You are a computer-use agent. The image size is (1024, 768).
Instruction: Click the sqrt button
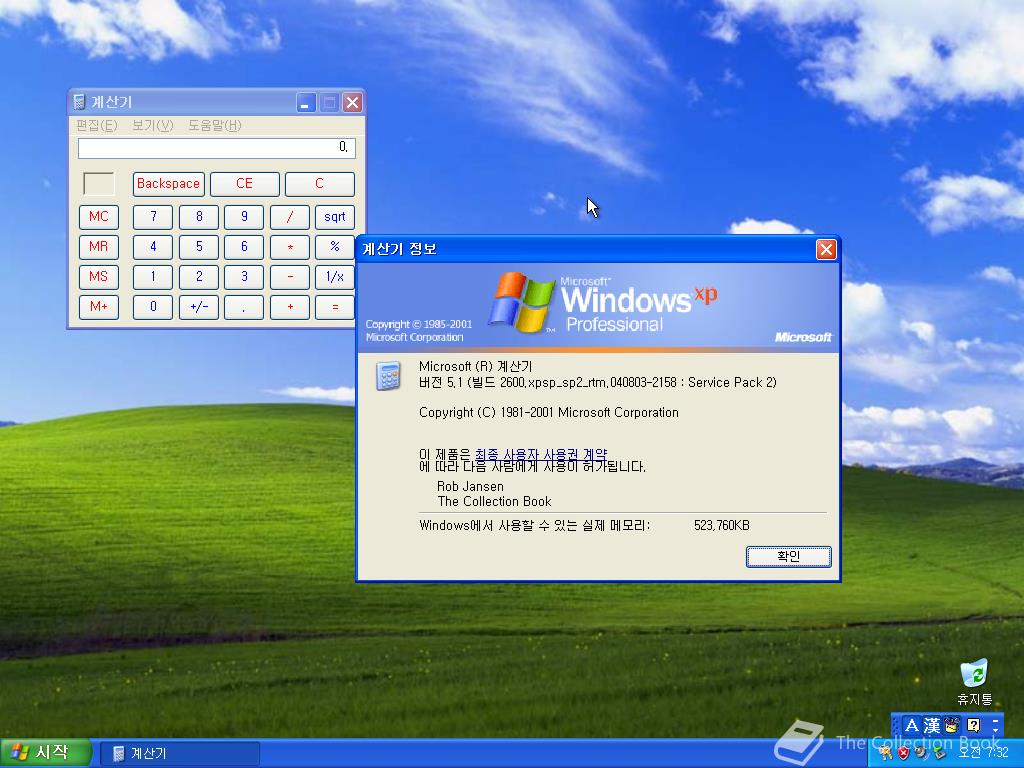pos(334,217)
